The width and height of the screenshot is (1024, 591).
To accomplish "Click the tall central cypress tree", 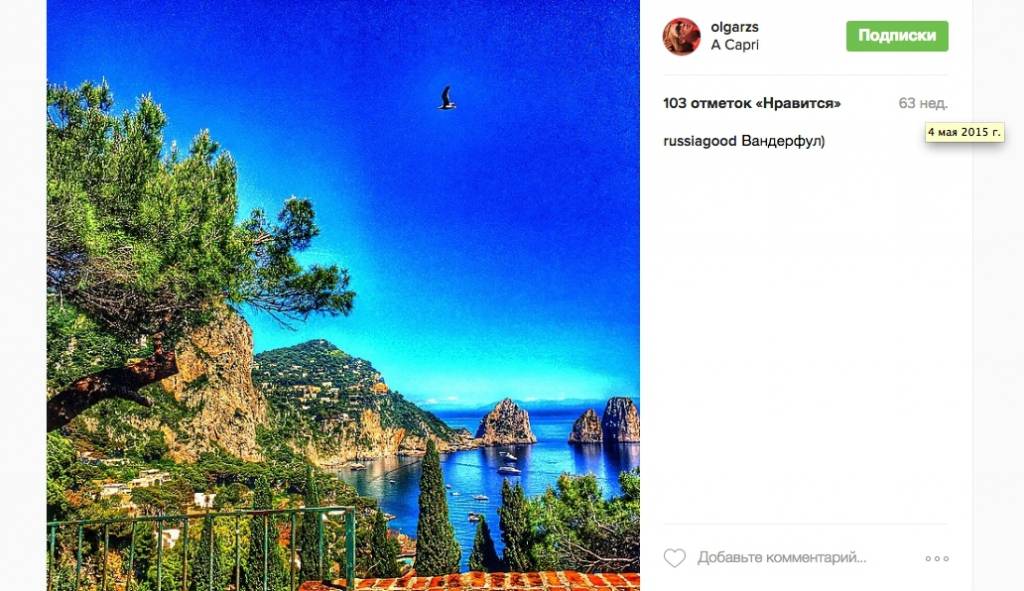I will (434, 509).
